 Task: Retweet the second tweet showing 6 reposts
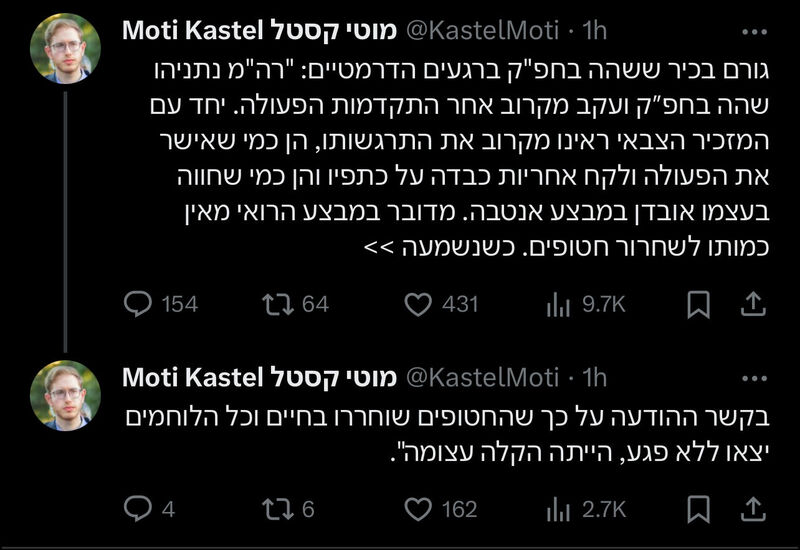coord(278,509)
